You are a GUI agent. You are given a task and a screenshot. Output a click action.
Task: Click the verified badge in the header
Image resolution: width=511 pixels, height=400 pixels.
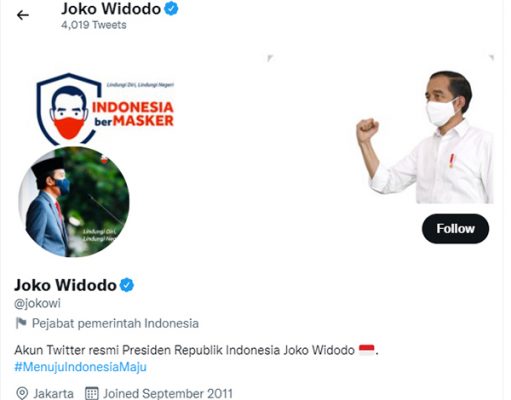click(x=171, y=8)
